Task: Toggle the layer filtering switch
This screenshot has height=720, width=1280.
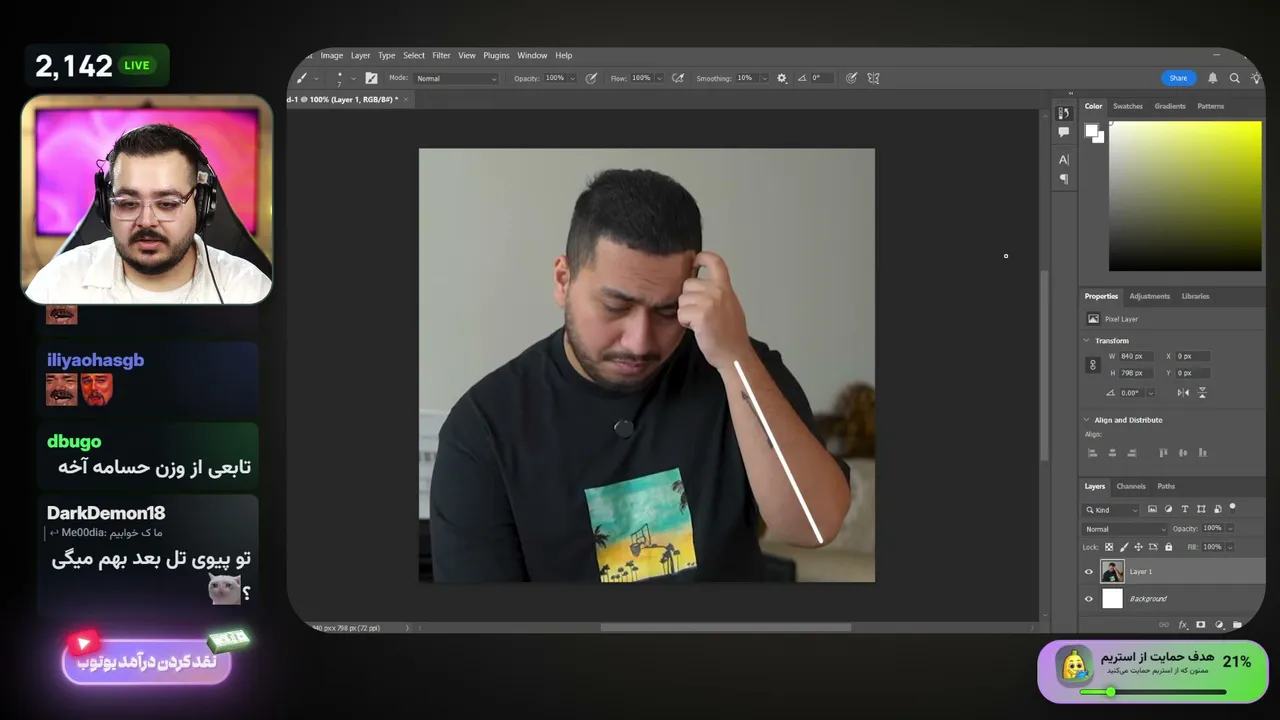Action: click(1233, 507)
